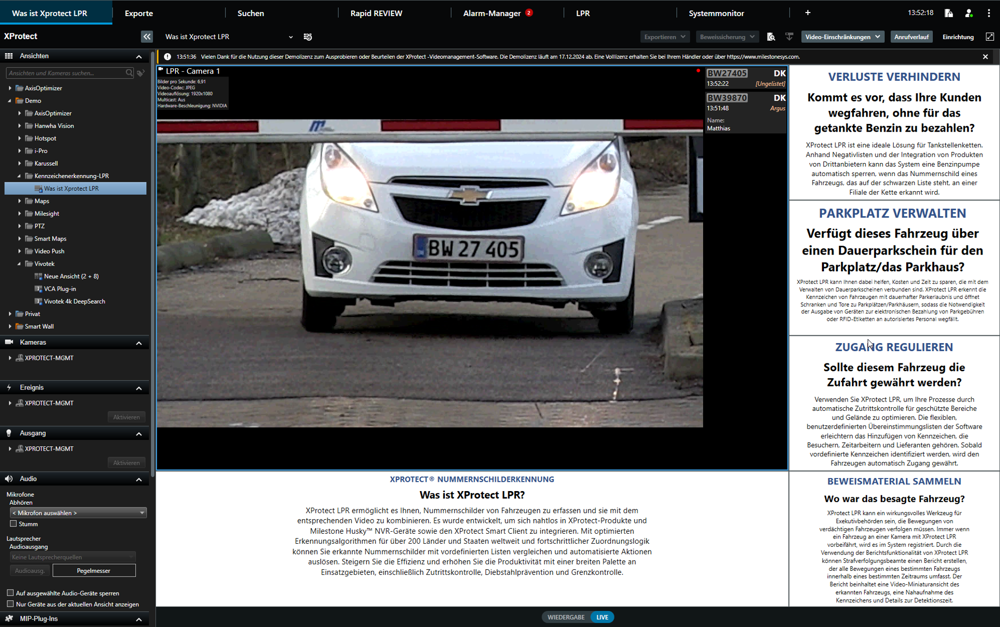Collapse the left sidebar with double-arrow icon
The height and width of the screenshot is (627, 1000).
[146, 37]
